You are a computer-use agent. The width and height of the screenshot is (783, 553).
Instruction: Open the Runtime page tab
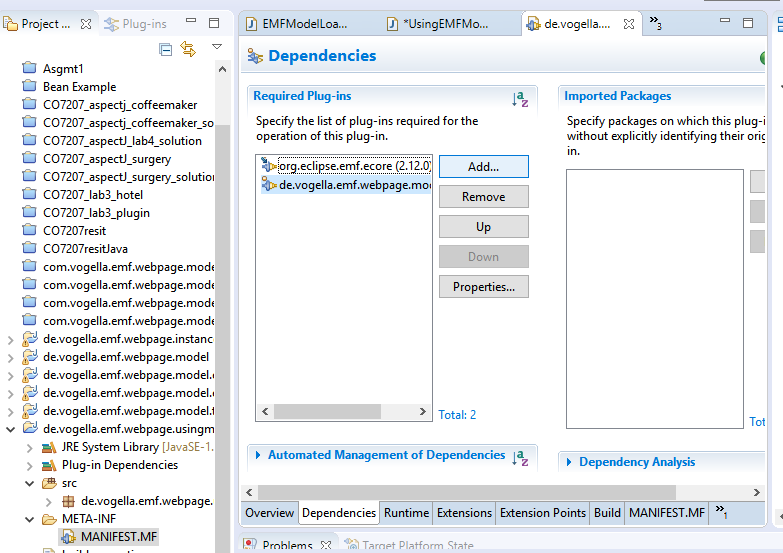406,513
